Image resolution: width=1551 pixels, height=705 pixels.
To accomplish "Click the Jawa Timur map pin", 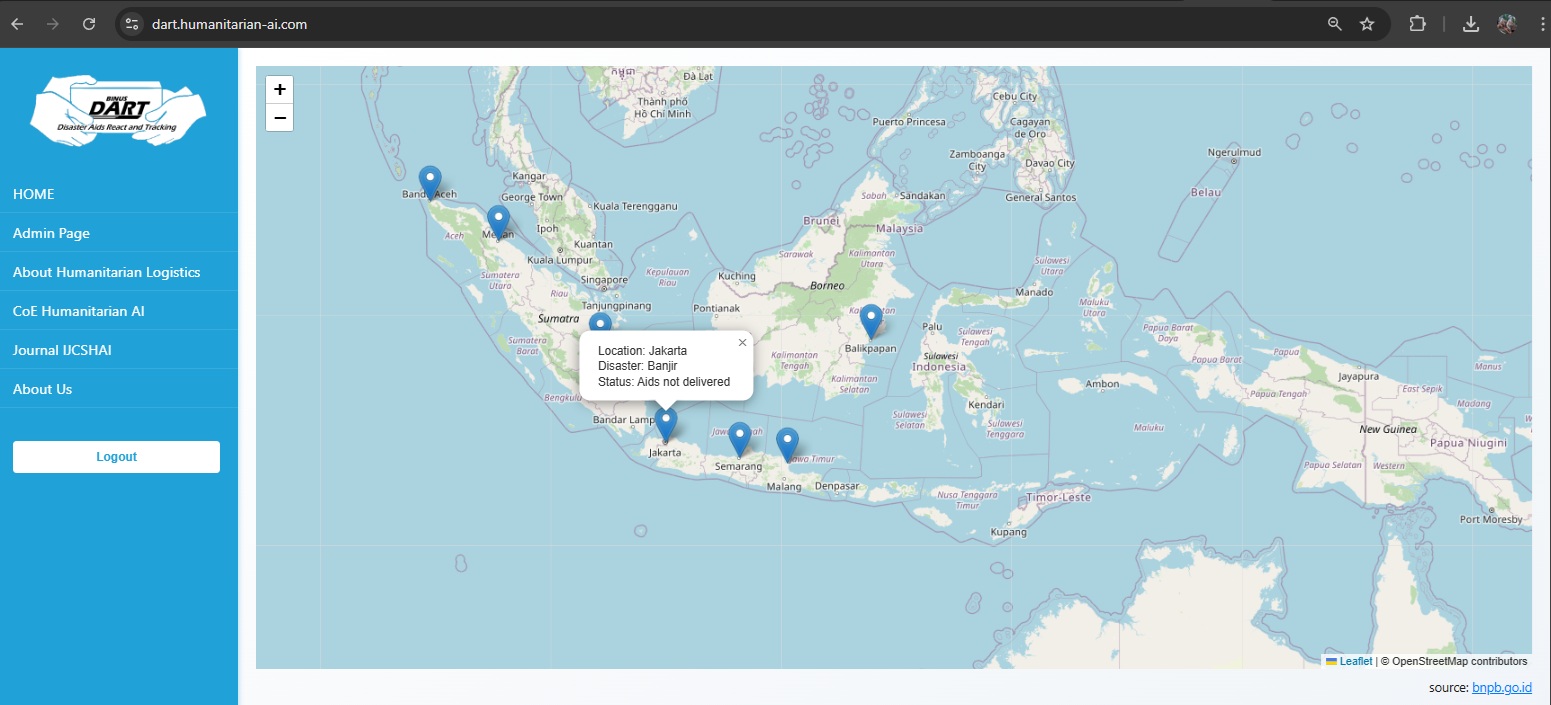I will 788,443.
